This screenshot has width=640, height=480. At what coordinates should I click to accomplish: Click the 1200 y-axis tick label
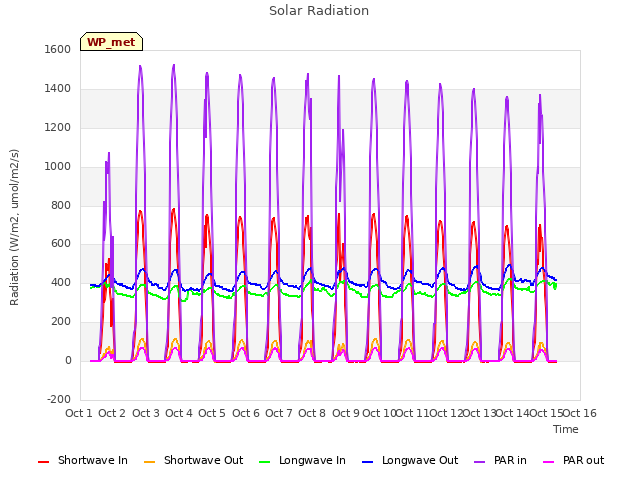click(x=58, y=127)
